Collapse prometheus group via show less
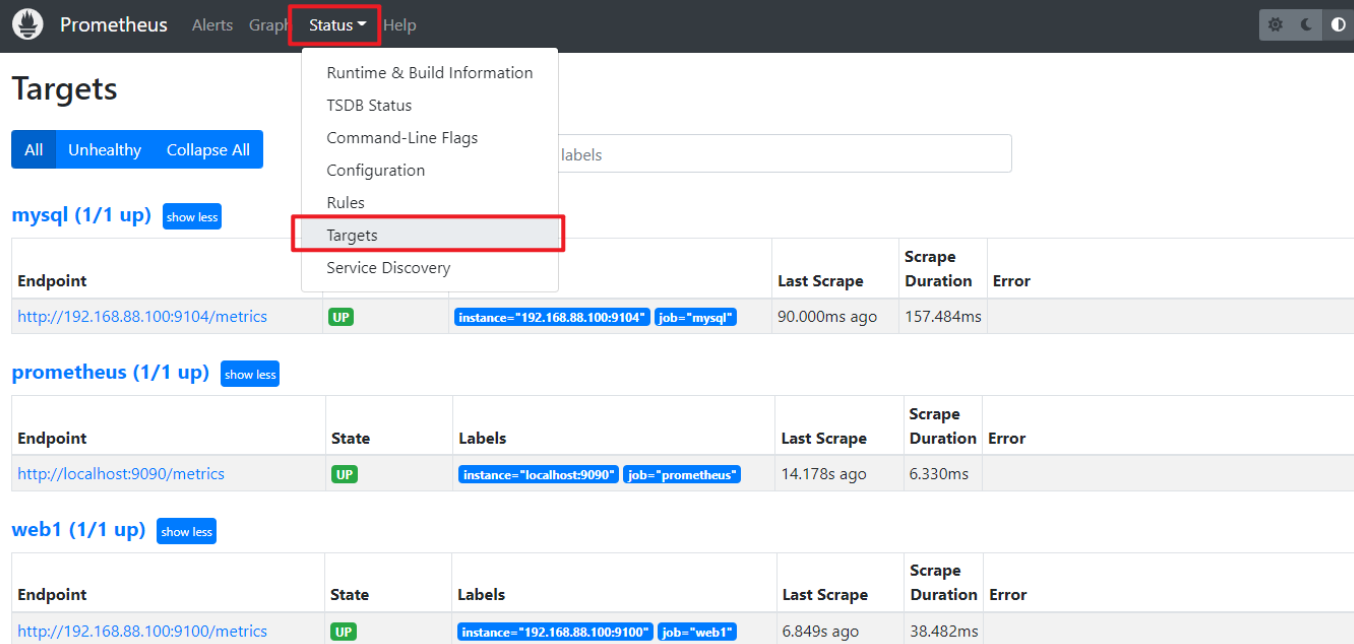Image resolution: width=1354 pixels, height=644 pixels. click(250, 374)
